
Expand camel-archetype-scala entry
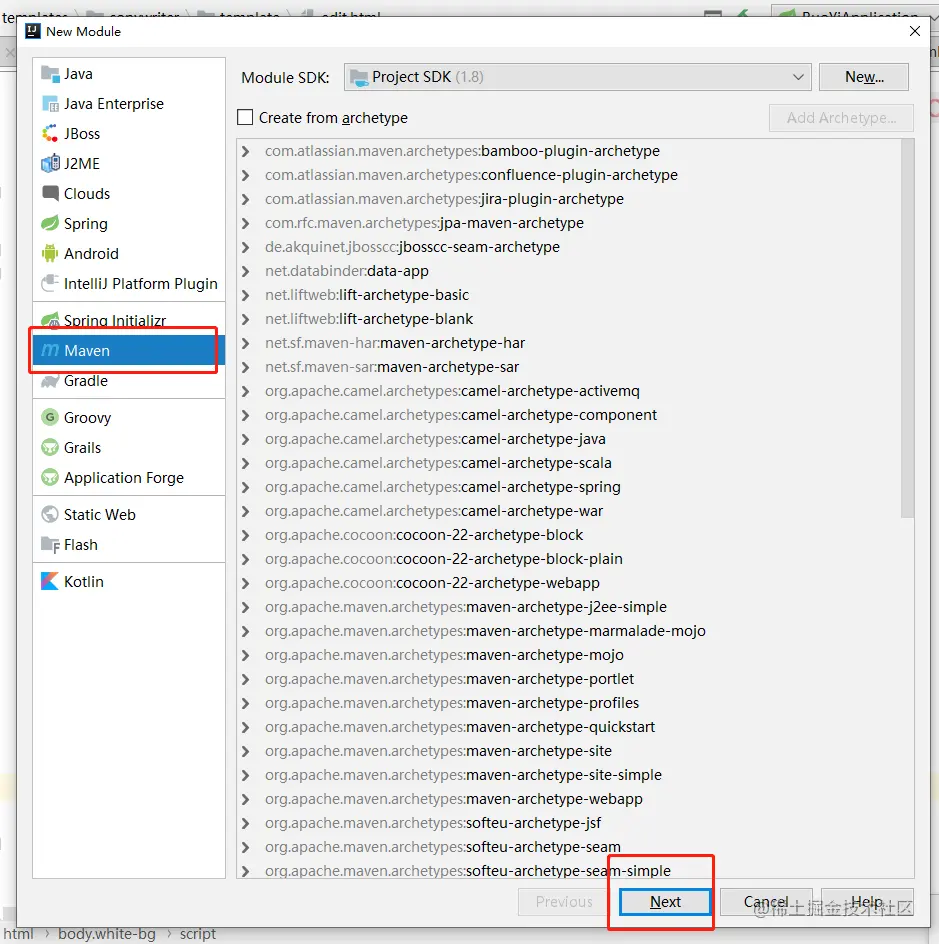click(x=246, y=463)
